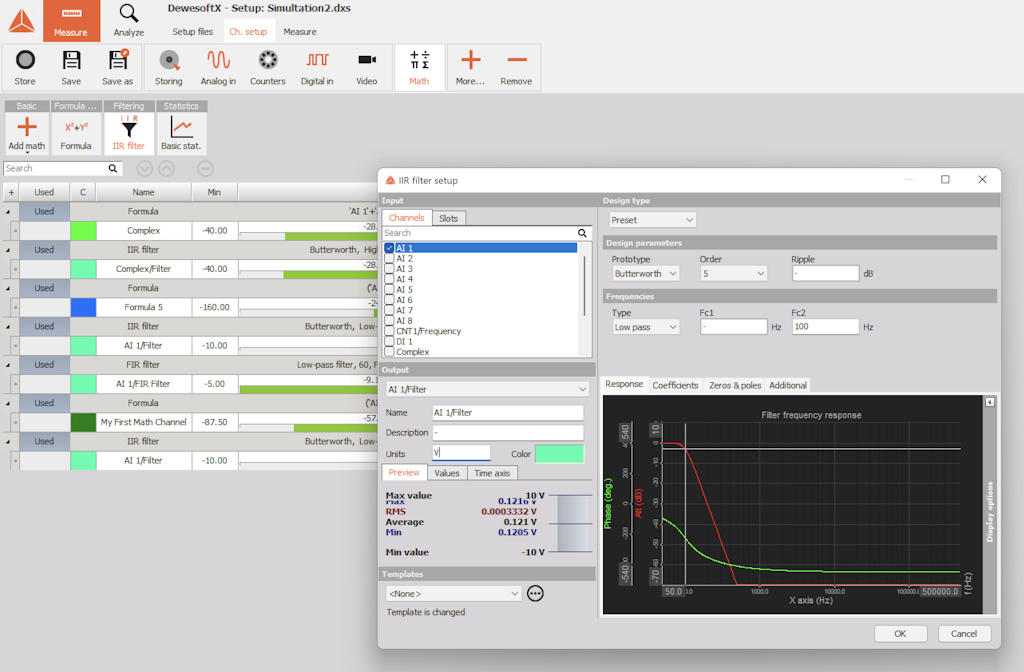Viewport: 1024px width, 672px height.
Task: Open the filter Order dropdown
Action: pyautogui.click(x=733, y=274)
